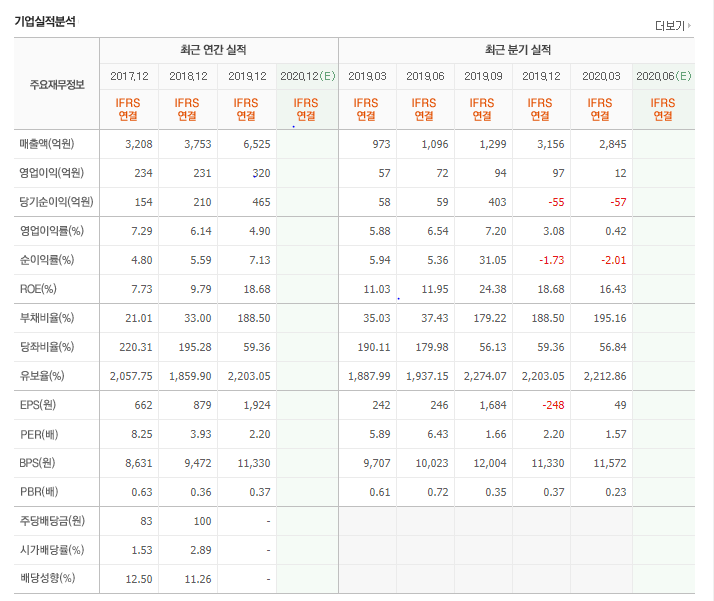Click the PBR(배) row label
The width and height of the screenshot is (714, 601).
pyautogui.click(x=39, y=492)
